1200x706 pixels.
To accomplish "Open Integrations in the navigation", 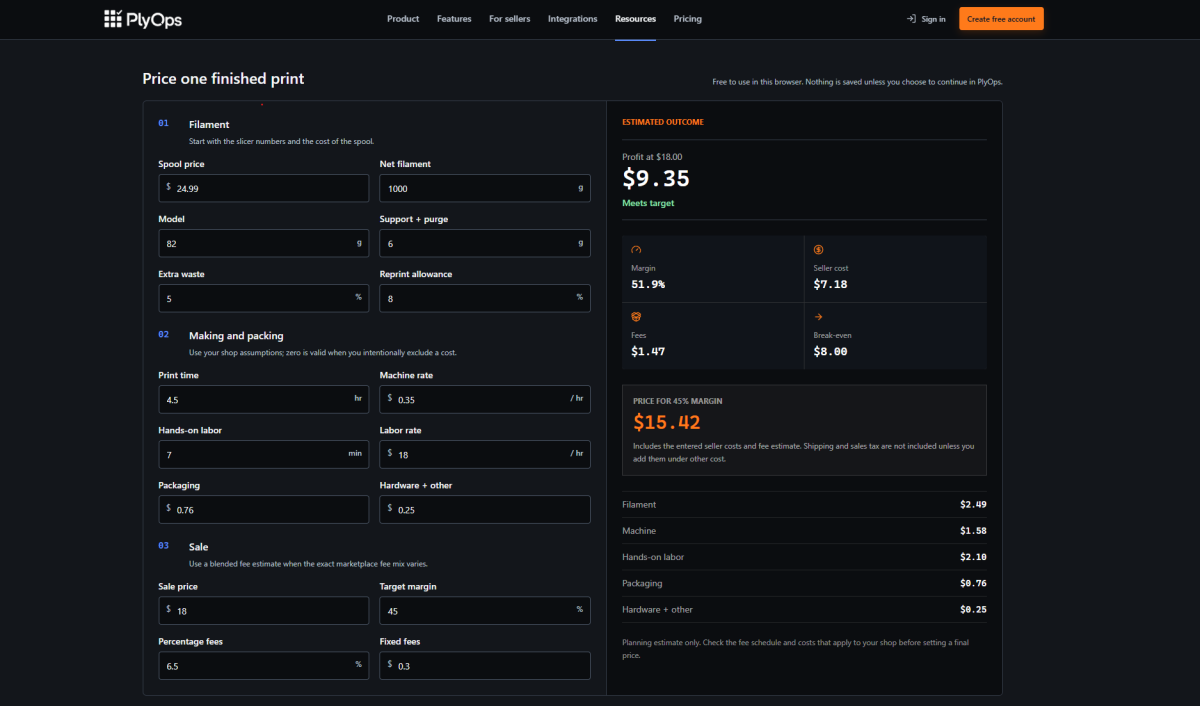I will [x=573, y=19].
